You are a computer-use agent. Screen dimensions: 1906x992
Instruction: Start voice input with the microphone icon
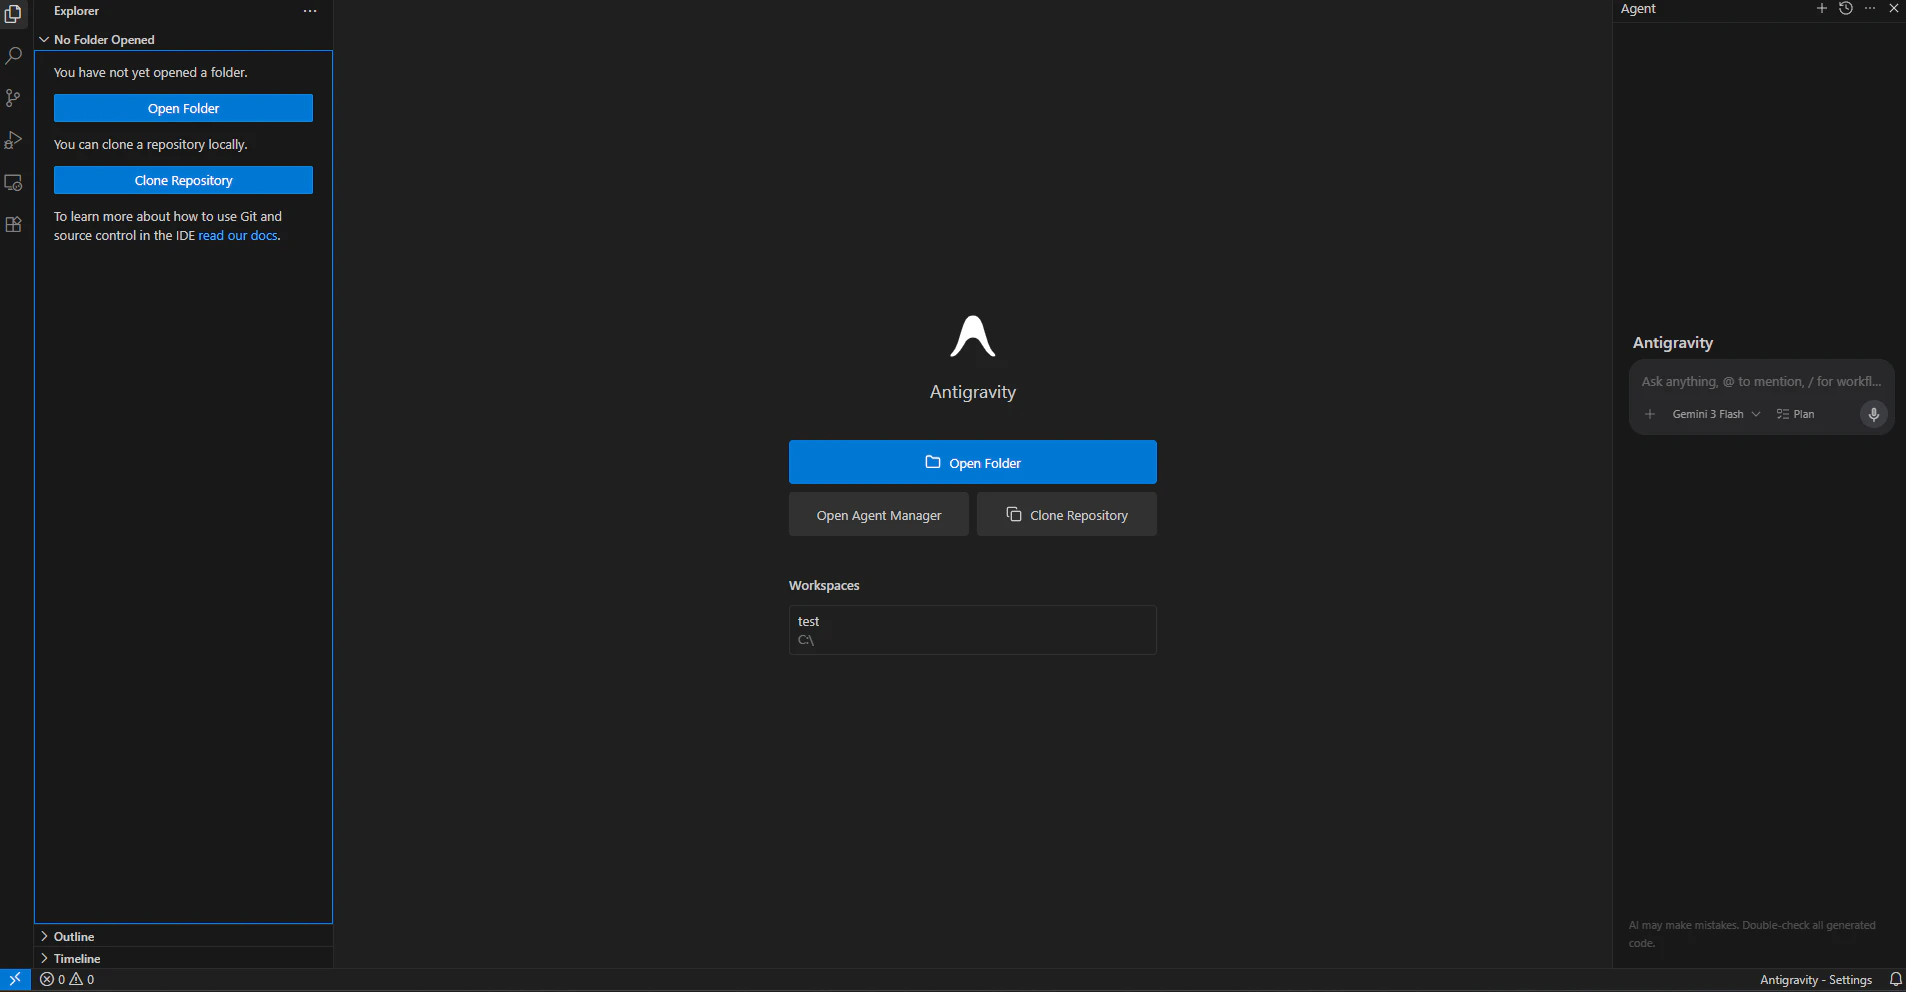pos(1874,414)
